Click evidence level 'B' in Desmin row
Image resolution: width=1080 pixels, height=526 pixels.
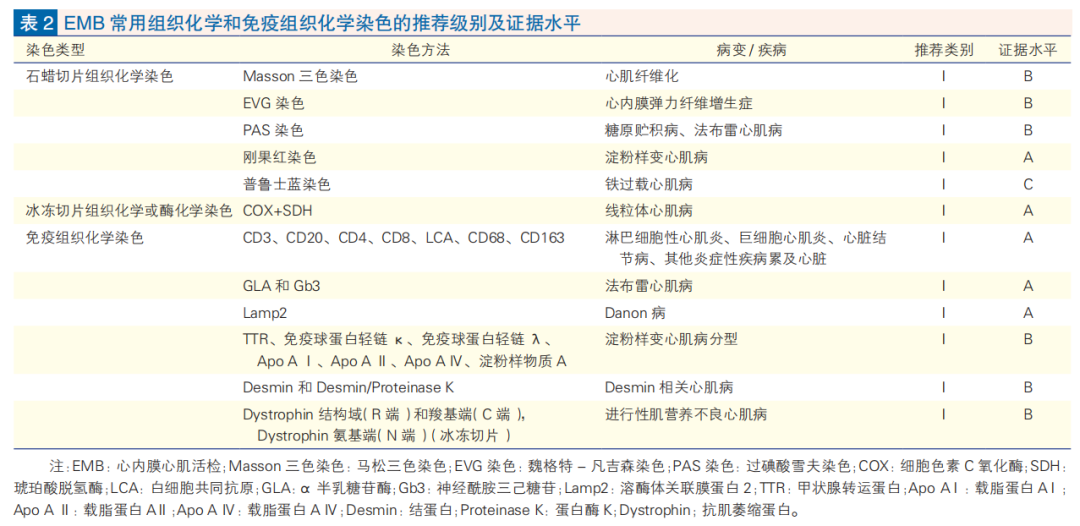1028,388
